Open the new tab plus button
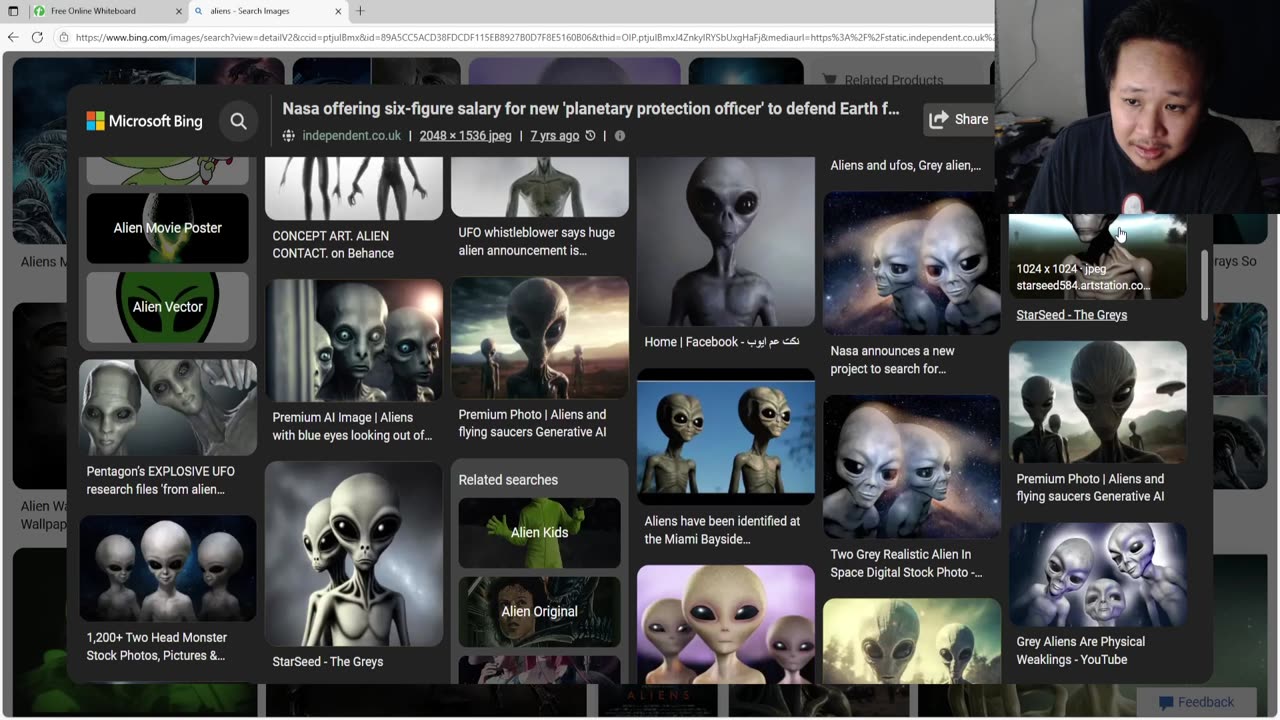This screenshot has width=1280, height=720. point(360,11)
